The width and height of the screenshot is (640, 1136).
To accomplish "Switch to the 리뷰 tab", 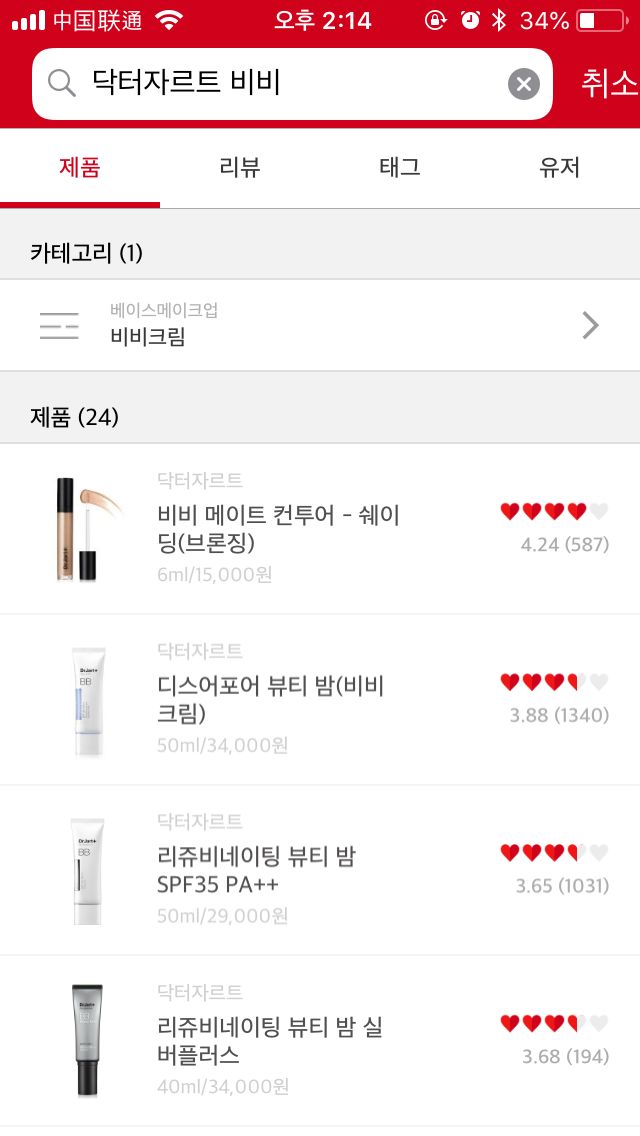I will 240,167.
